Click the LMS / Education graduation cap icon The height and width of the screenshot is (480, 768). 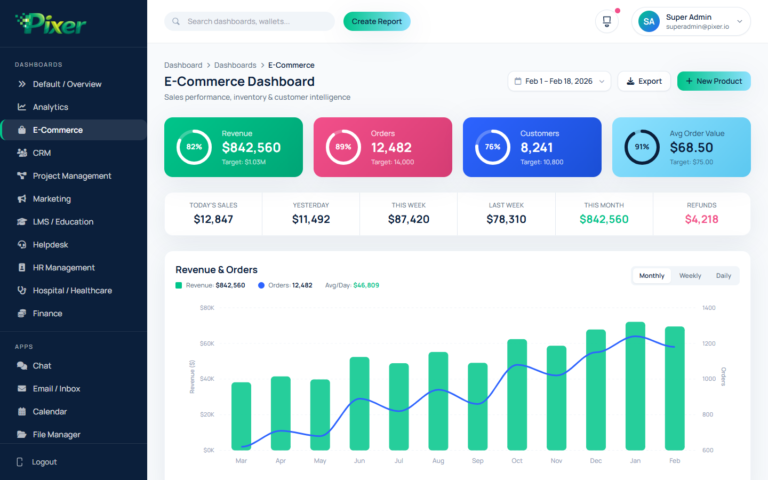pyautogui.click(x=22, y=222)
